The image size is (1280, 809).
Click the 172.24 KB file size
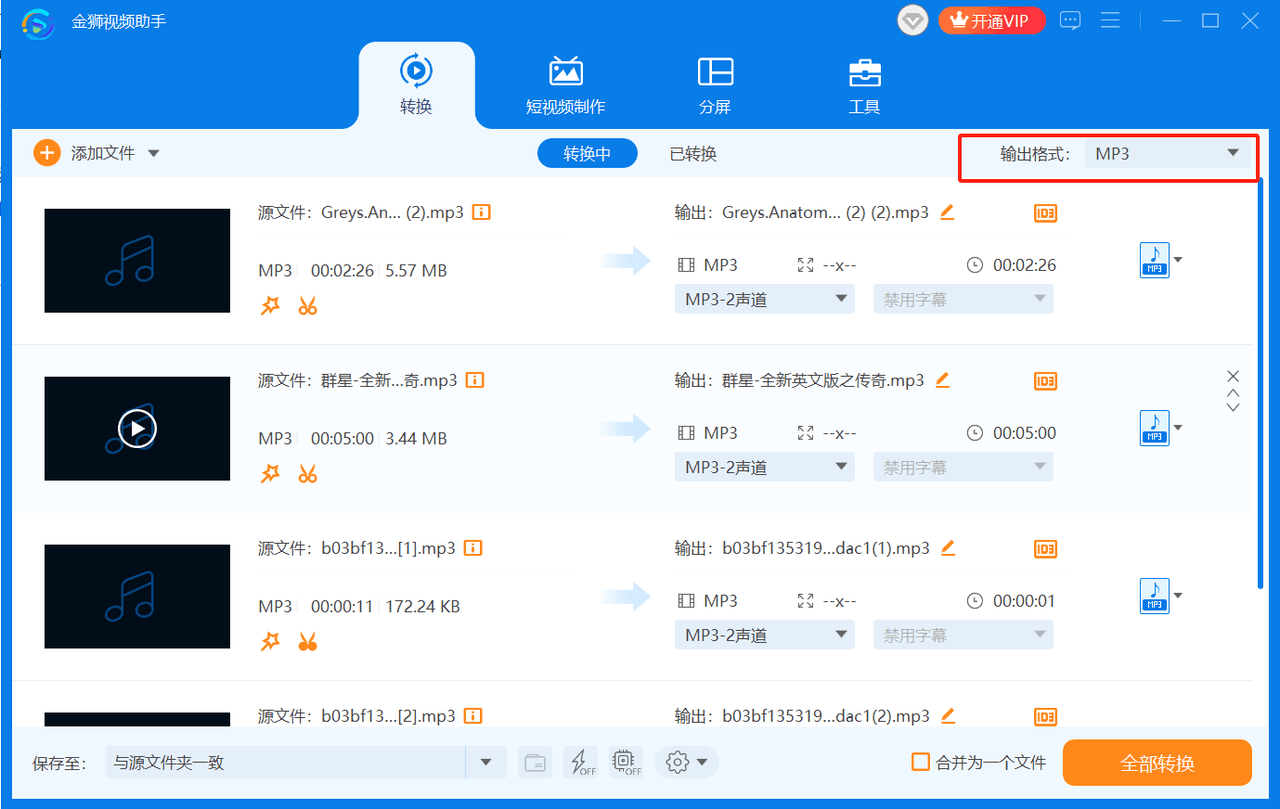pyautogui.click(x=423, y=606)
